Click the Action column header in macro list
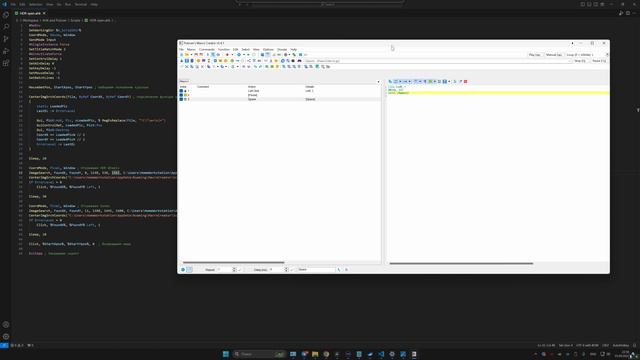 click(x=252, y=87)
